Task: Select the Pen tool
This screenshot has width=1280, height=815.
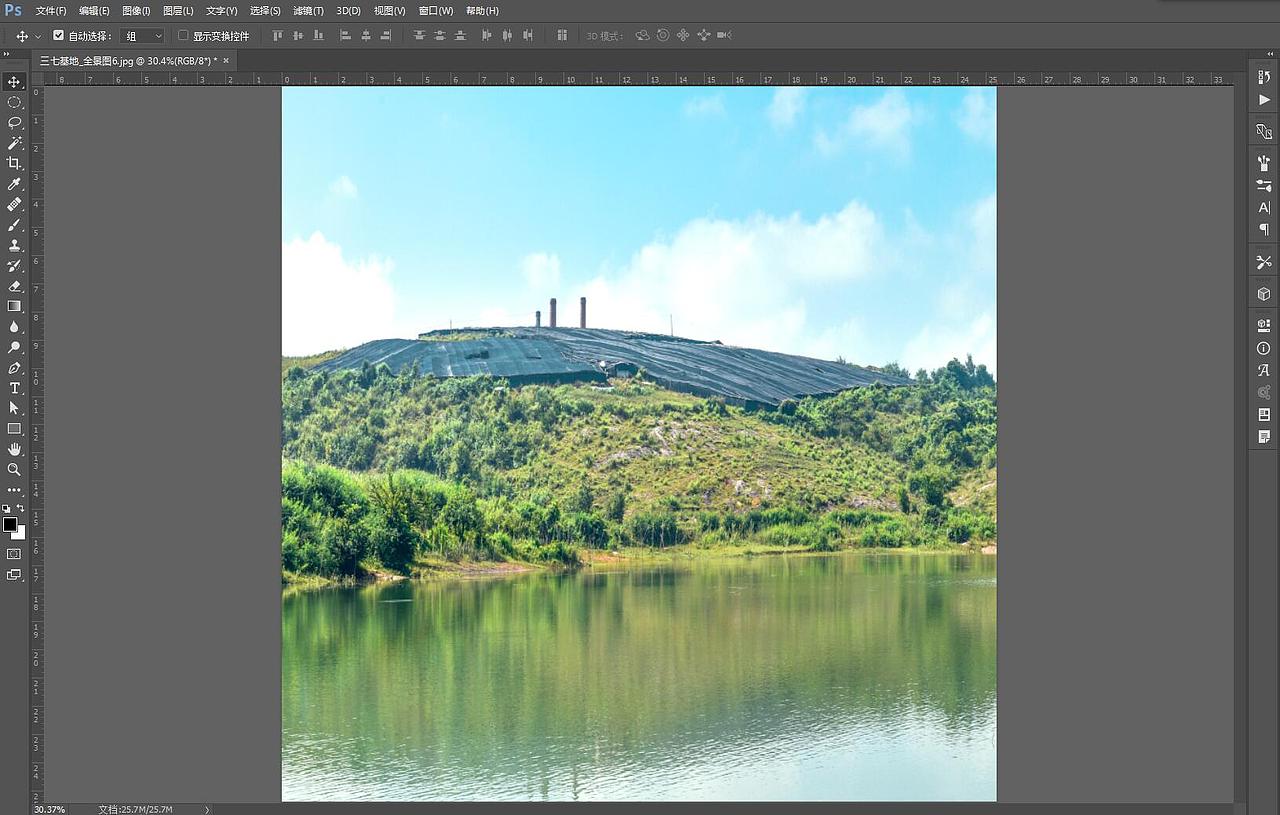Action: 14,368
